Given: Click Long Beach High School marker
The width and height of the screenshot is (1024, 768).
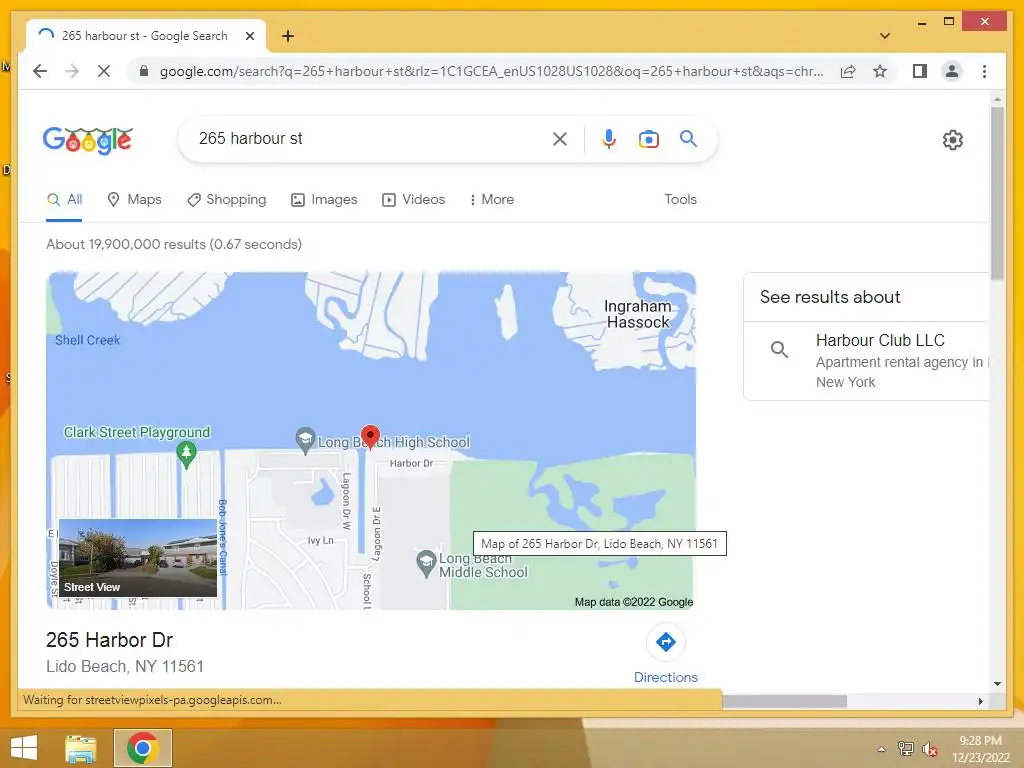Looking at the screenshot, I should (305, 441).
